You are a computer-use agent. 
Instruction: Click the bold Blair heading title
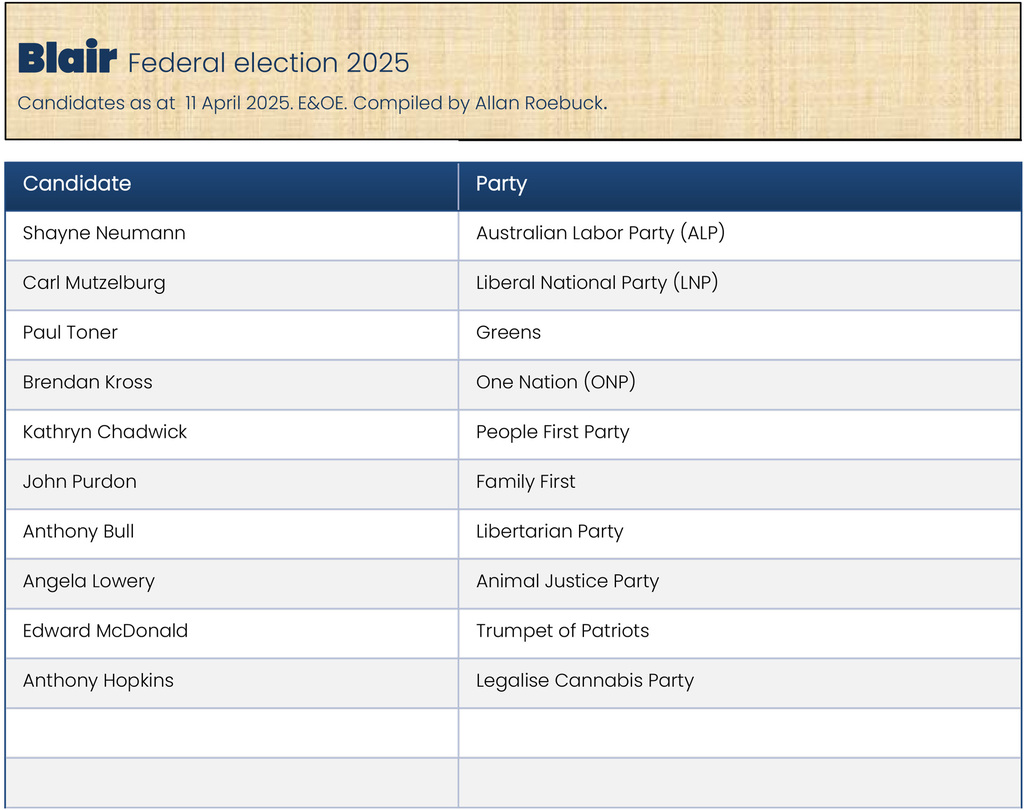coord(67,59)
